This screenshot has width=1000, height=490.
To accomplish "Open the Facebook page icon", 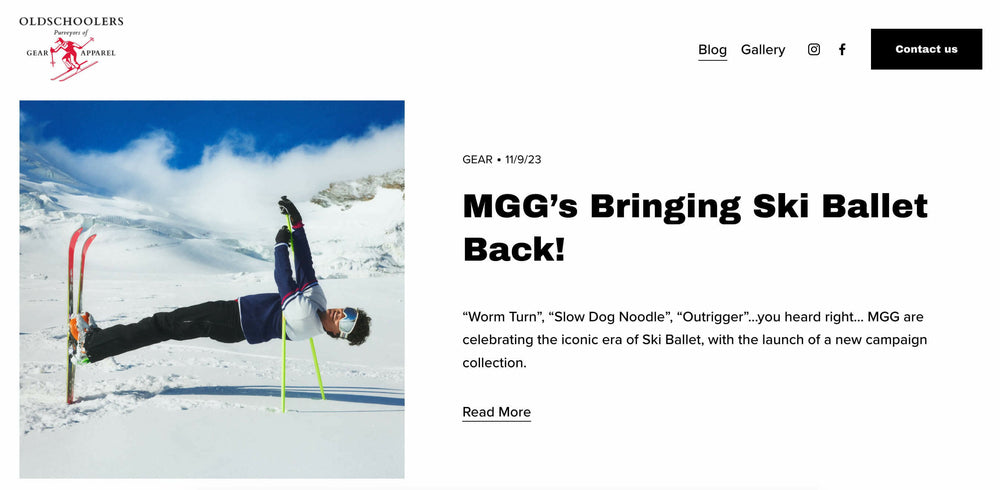I will [842, 49].
